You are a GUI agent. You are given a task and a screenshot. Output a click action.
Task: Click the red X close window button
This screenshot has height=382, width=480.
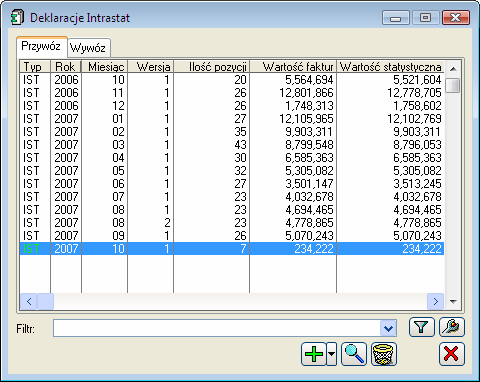point(452,354)
